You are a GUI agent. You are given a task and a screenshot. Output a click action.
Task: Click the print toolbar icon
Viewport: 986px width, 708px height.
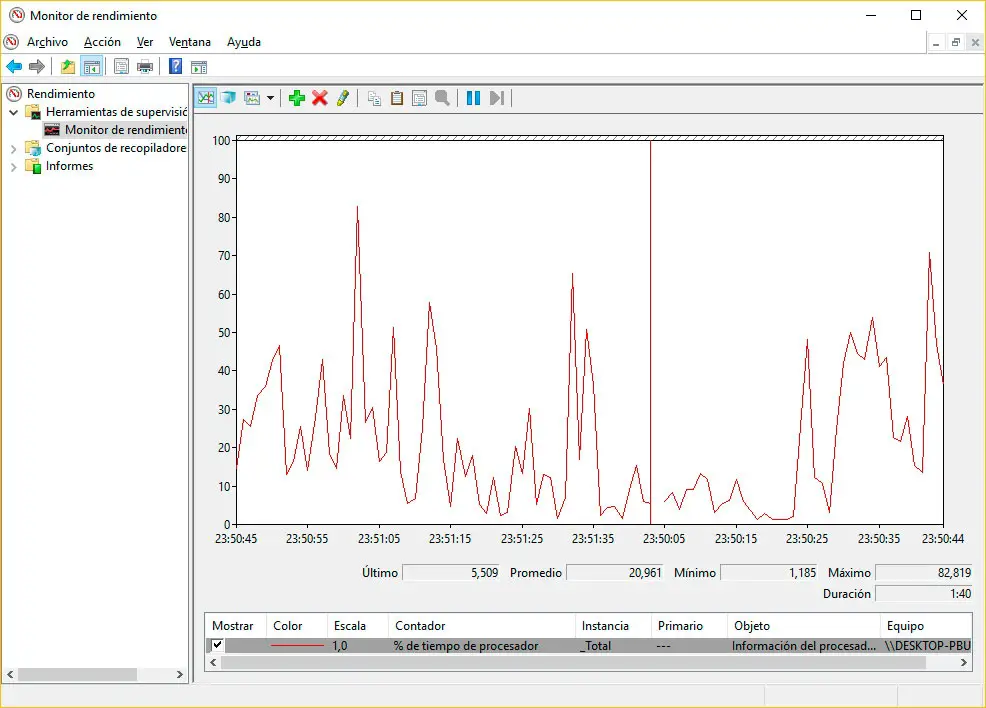coord(145,67)
